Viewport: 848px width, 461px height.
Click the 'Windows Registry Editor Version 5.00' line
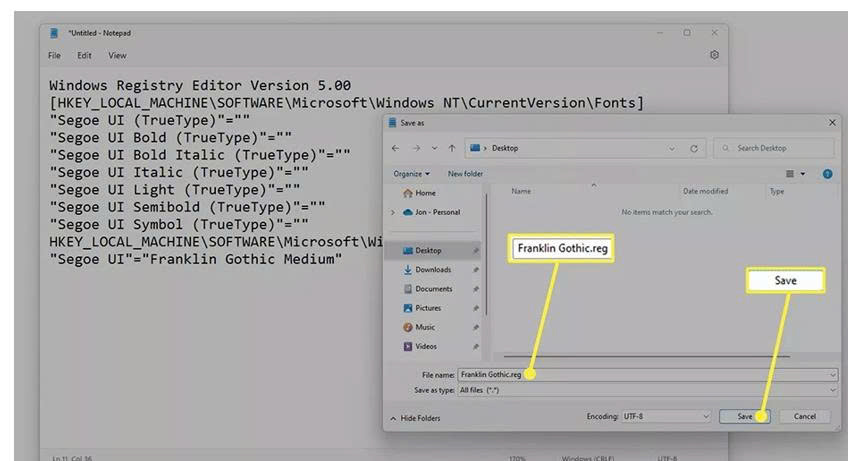[x=200, y=85]
